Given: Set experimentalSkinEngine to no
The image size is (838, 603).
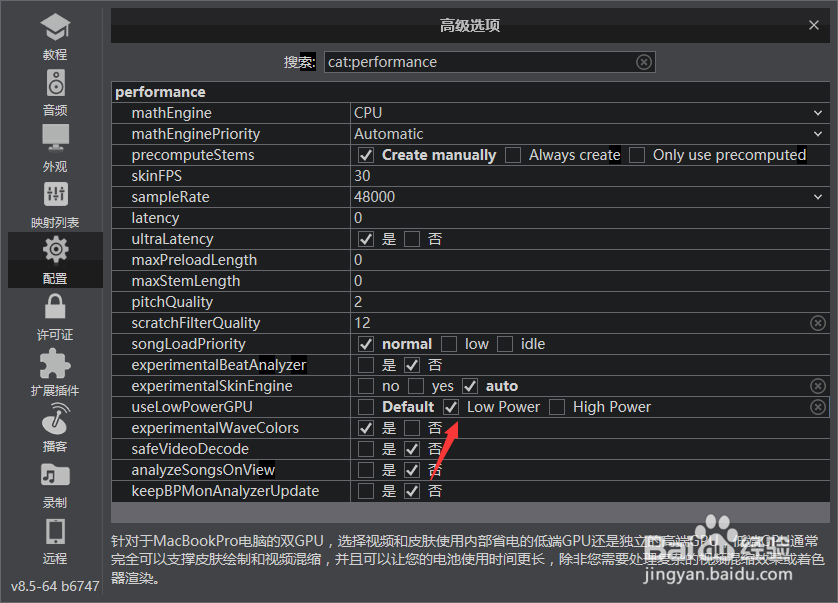Looking at the screenshot, I should [366, 386].
